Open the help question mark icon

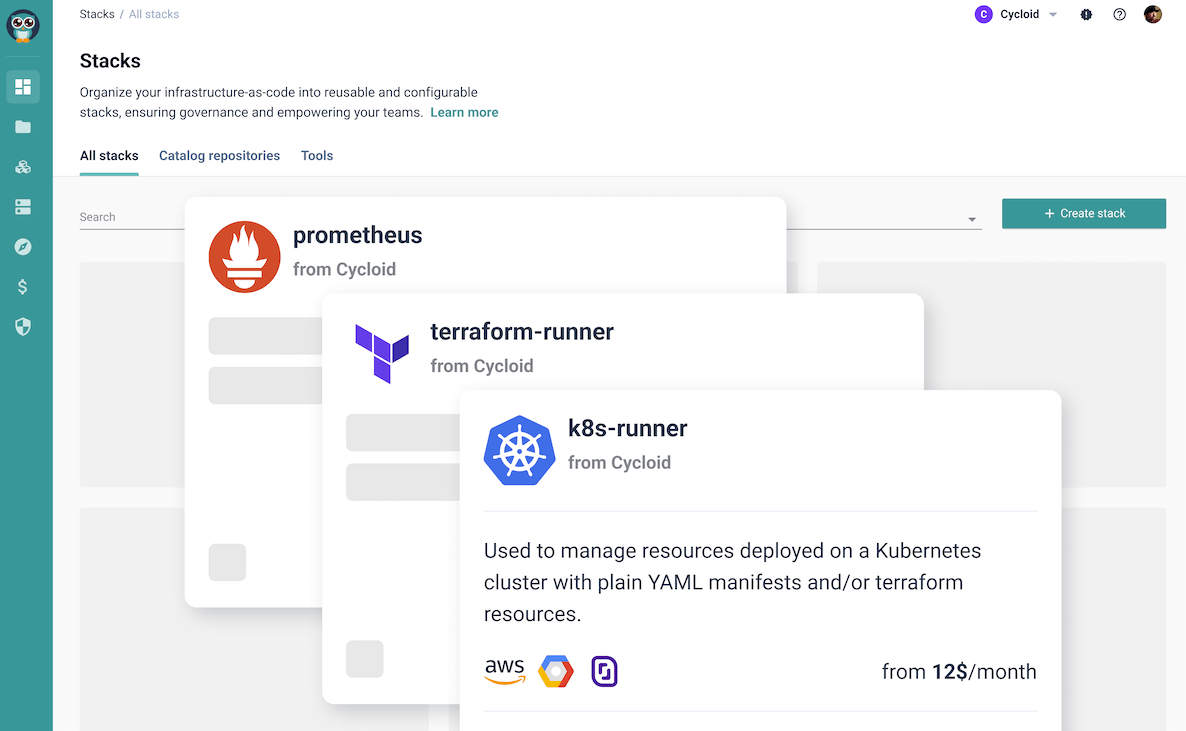pyautogui.click(x=1119, y=14)
